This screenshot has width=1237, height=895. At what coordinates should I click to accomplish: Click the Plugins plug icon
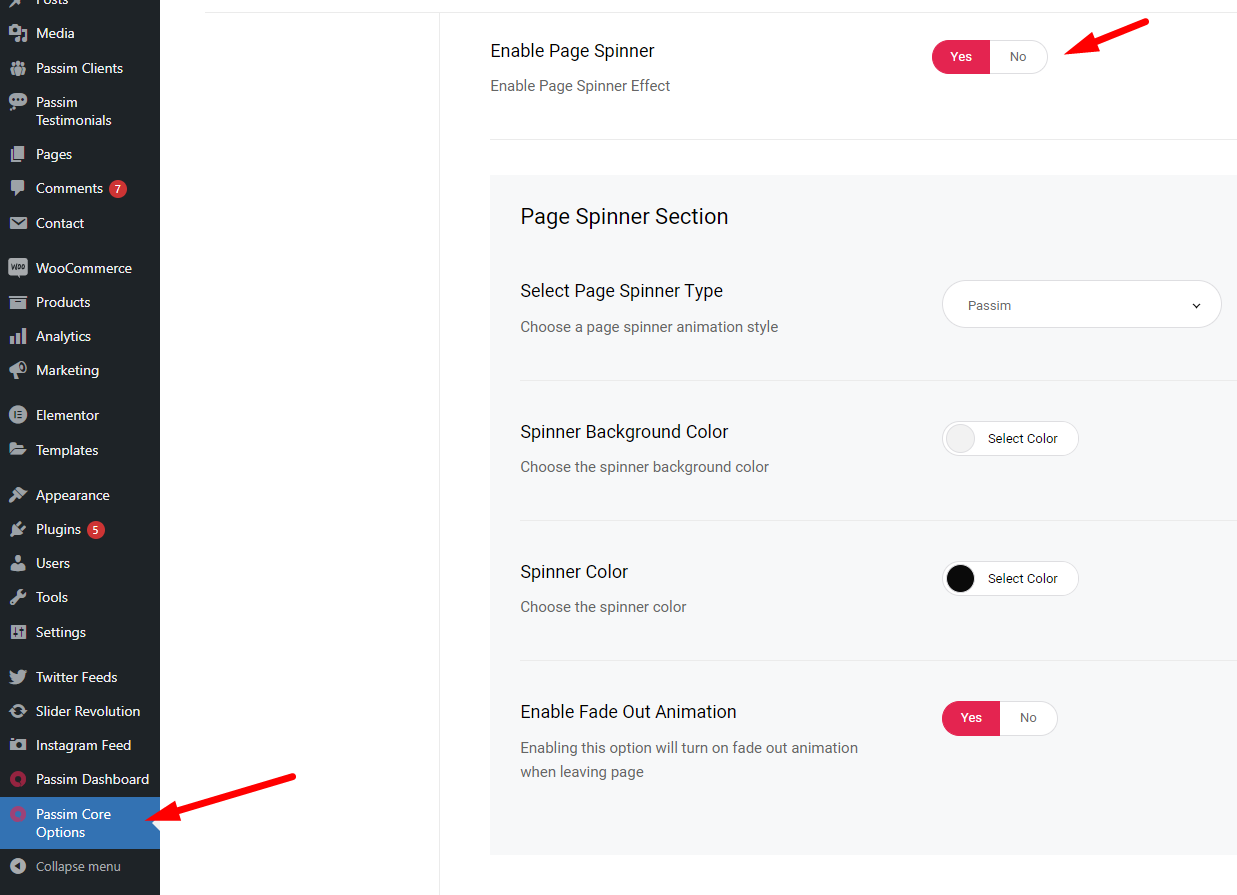[17, 529]
